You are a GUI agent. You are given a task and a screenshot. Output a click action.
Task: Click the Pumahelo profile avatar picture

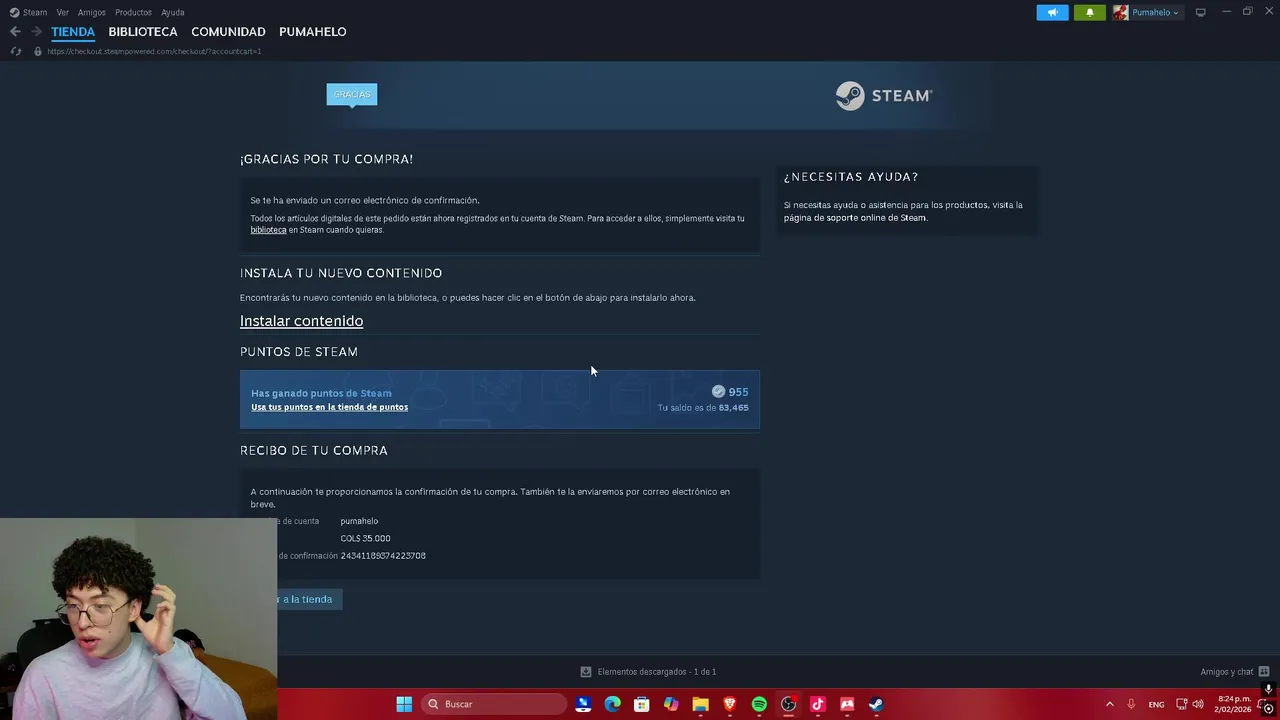(1120, 12)
